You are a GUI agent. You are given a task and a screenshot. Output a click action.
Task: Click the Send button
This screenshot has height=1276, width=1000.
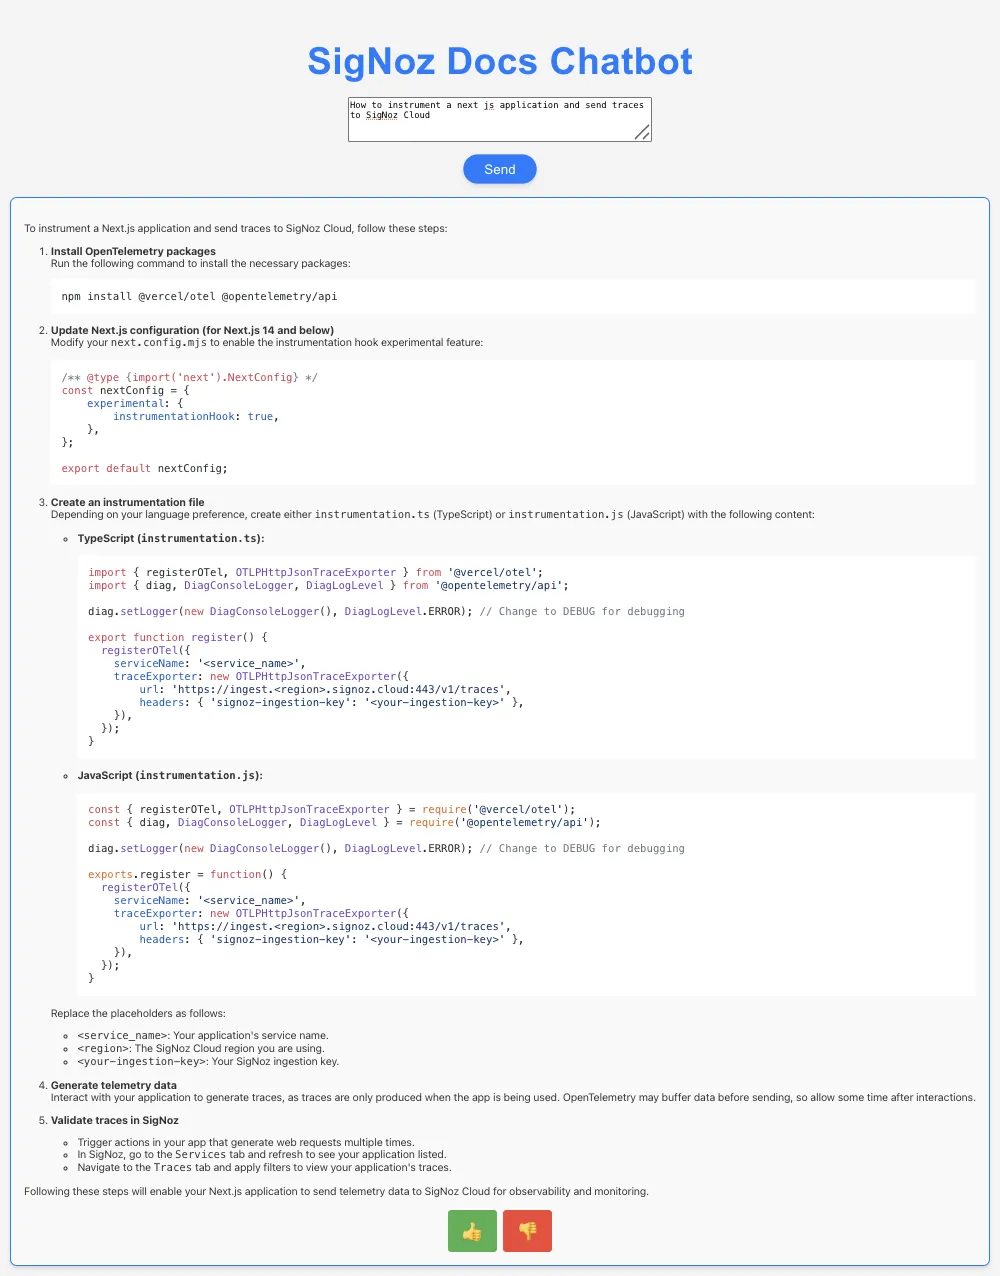(x=500, y=169)
